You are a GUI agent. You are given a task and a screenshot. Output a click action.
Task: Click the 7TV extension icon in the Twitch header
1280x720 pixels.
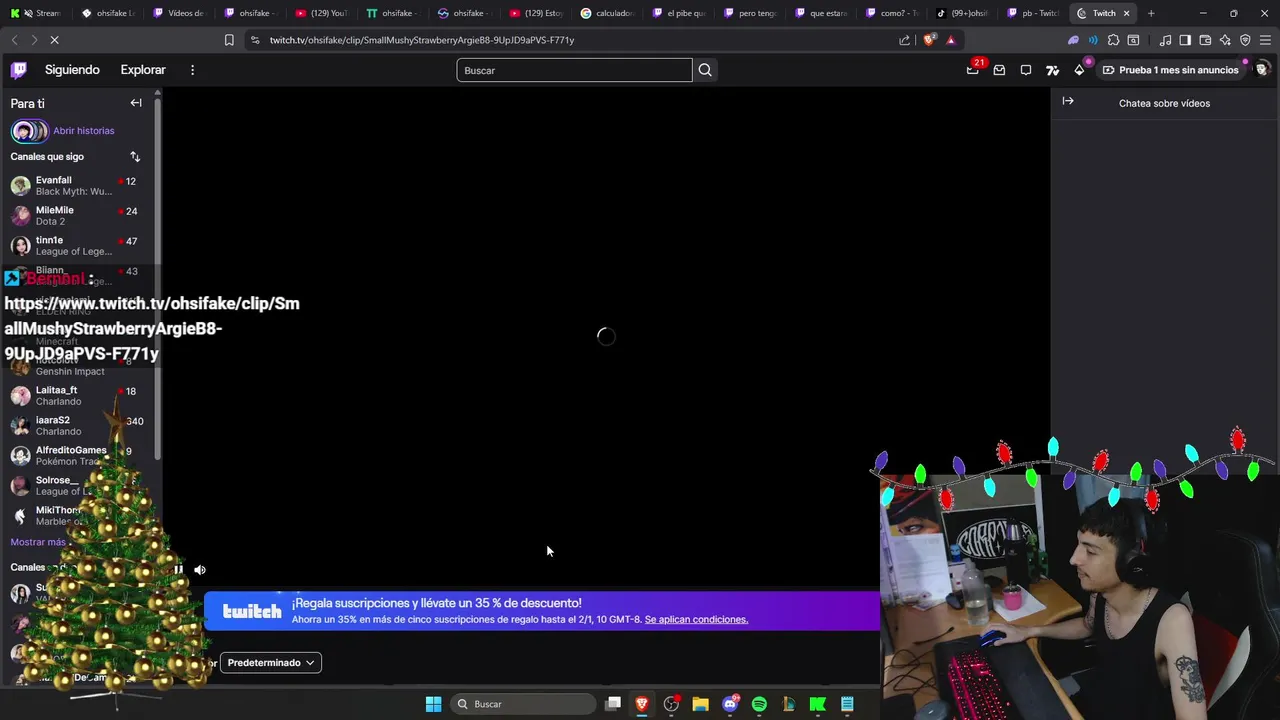point(1052,70)
